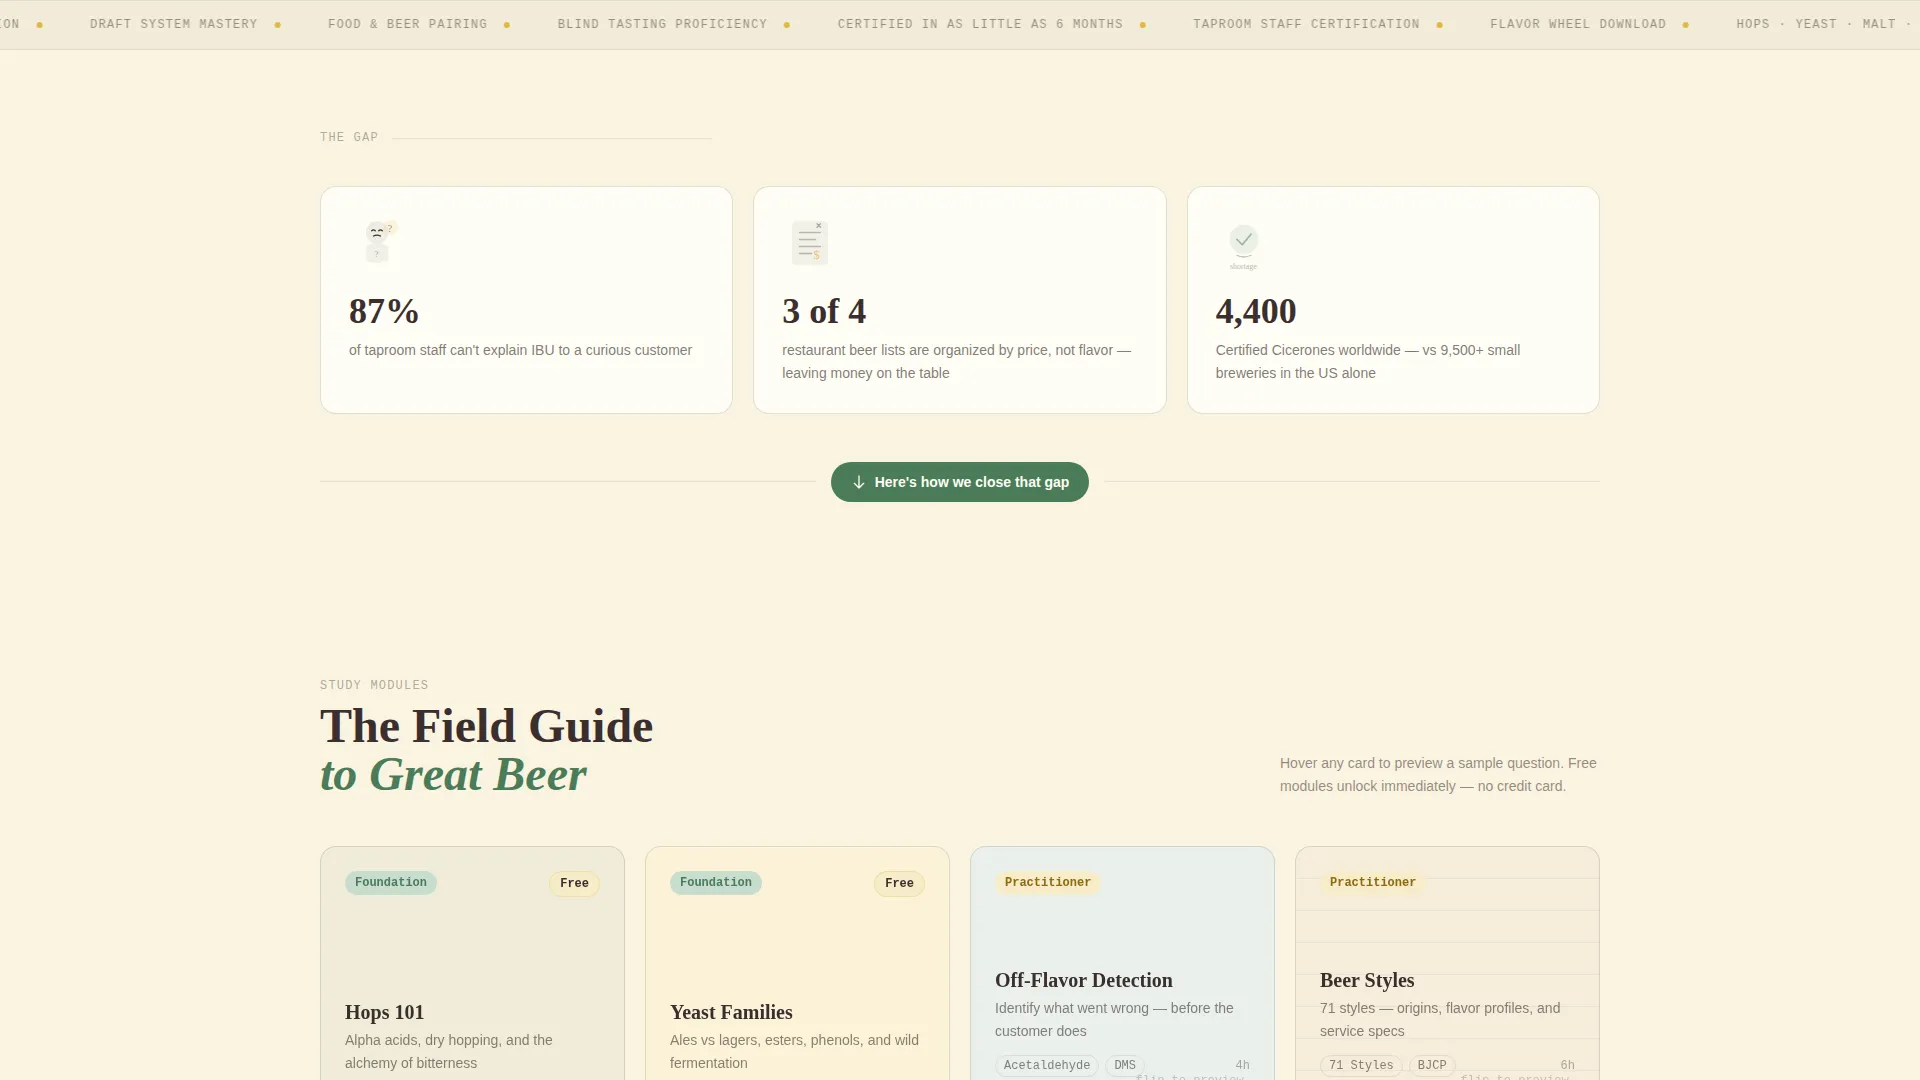
Task: Click 'DRAFT SYSTEM MASTERY' in the ticker
Action: coord(174,24)
